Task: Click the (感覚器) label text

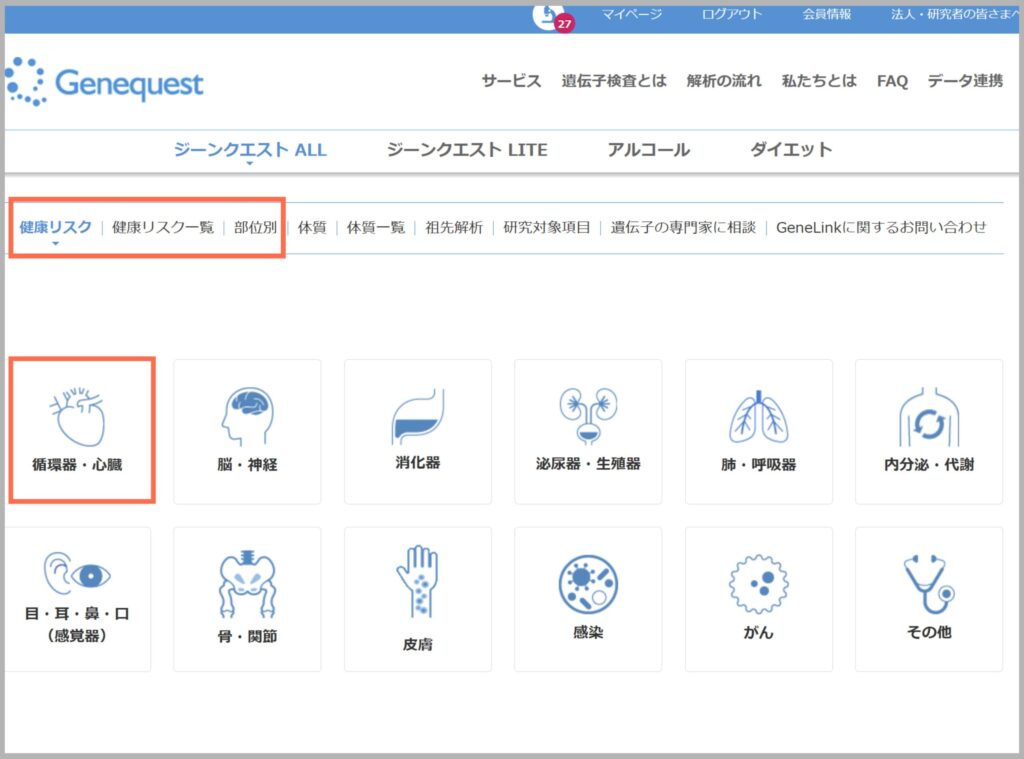Action: (77, 635)
